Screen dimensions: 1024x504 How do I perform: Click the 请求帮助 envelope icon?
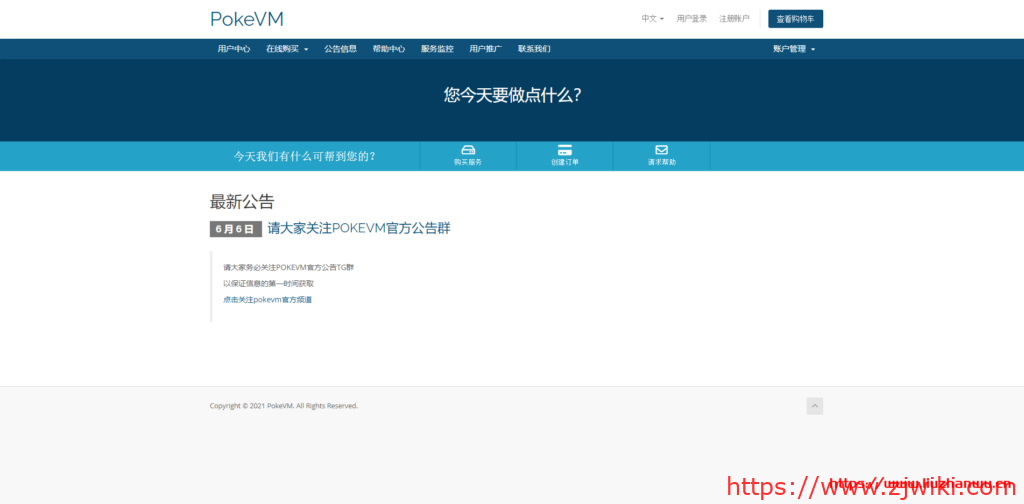pyautogui.click(x=662, y=150)
